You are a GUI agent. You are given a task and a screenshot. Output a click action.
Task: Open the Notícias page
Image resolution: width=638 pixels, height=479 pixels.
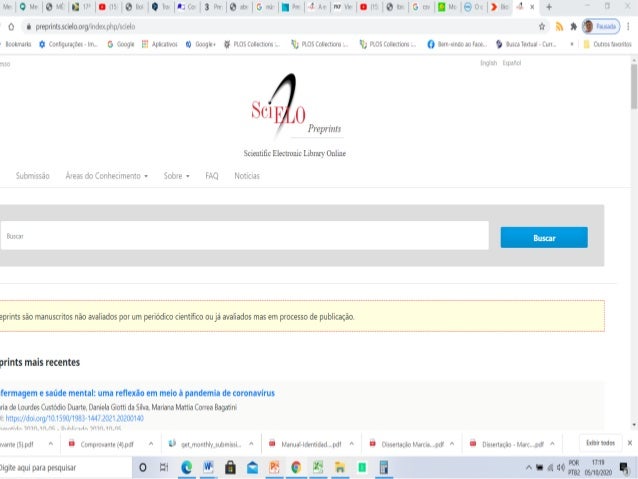247,176
